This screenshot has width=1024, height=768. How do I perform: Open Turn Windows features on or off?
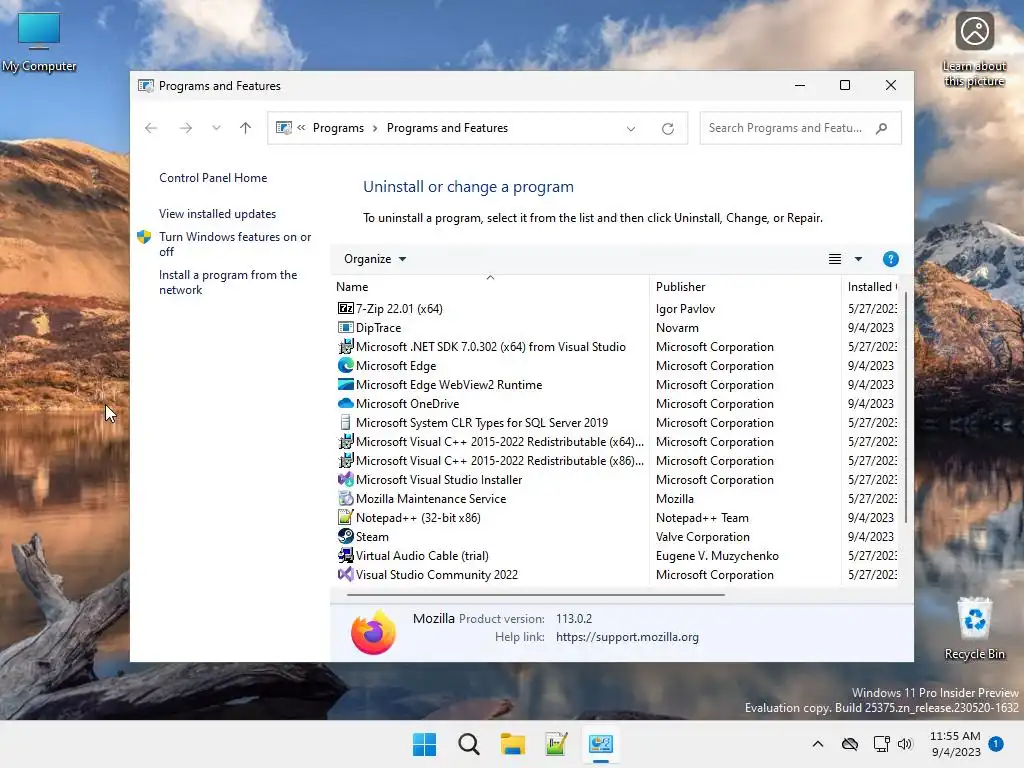[235, 244]
